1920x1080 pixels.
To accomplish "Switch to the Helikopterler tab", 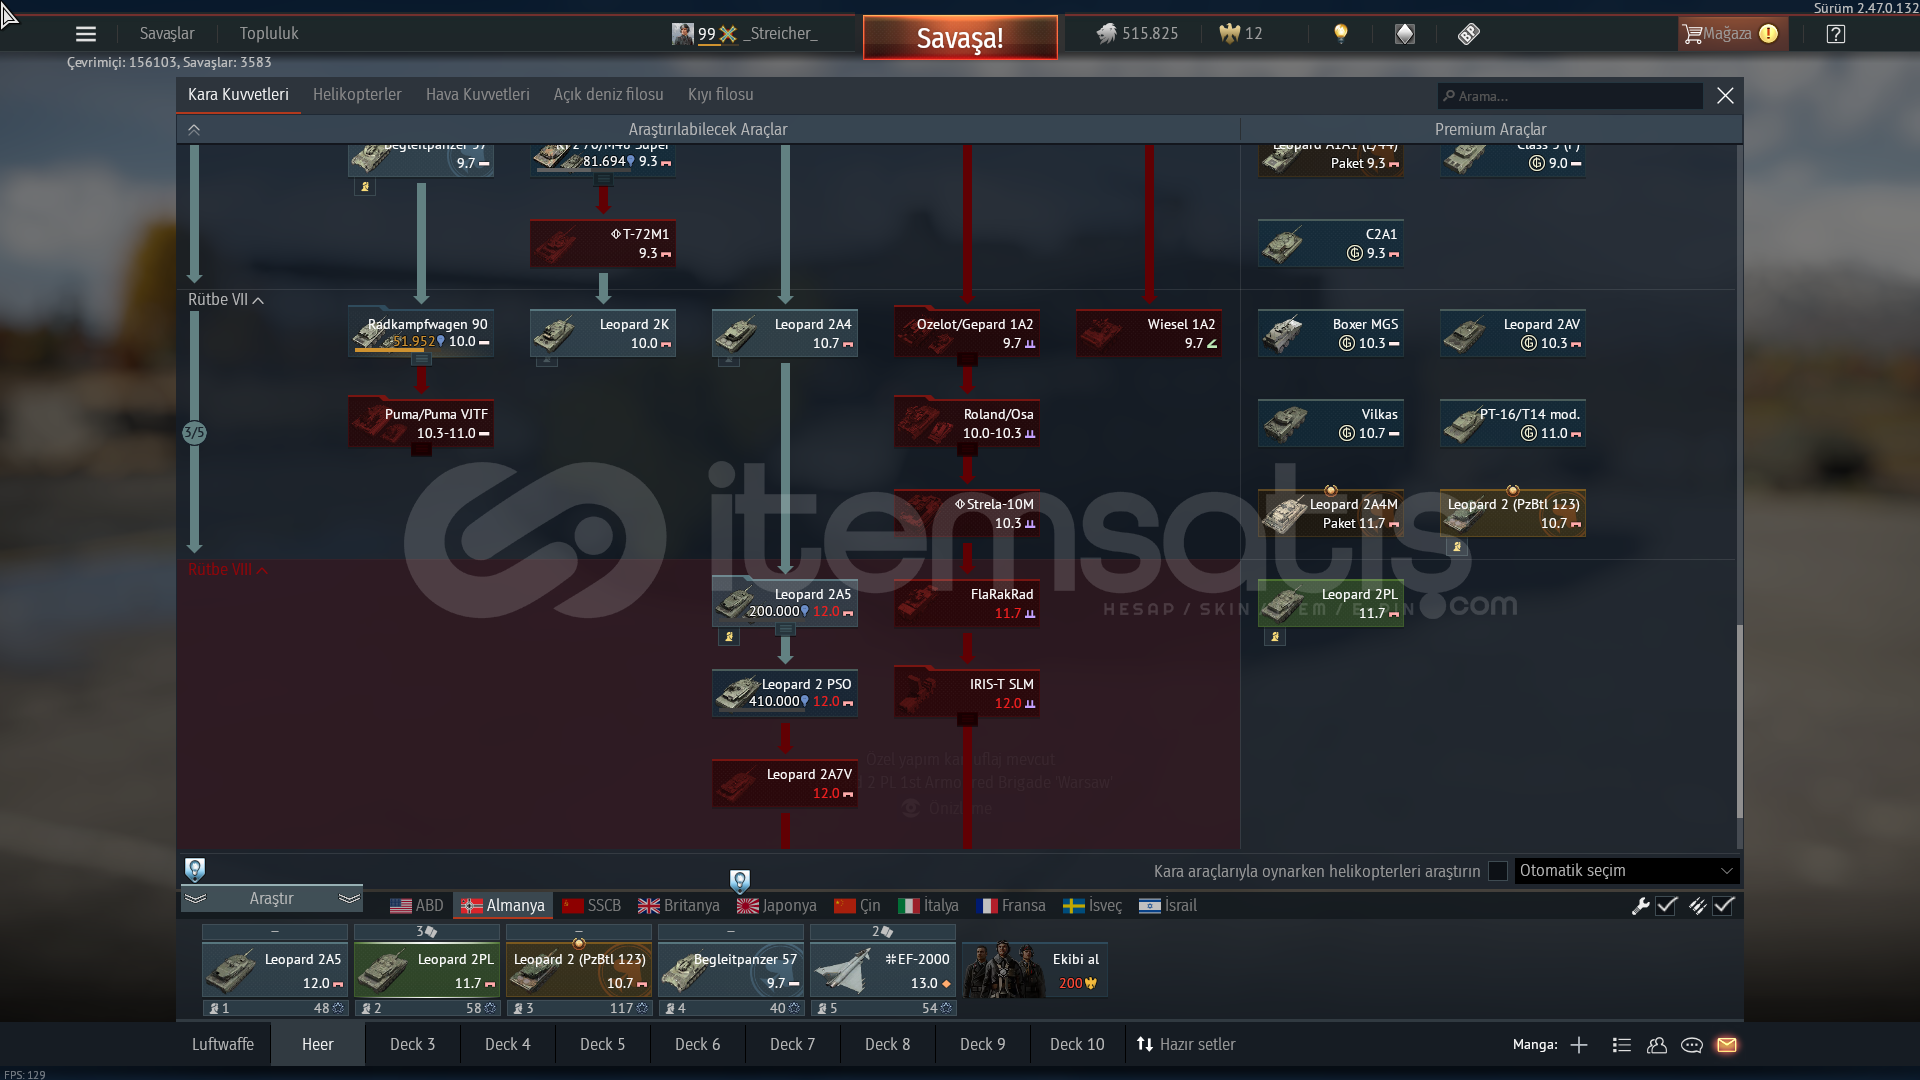I will 357,95.
